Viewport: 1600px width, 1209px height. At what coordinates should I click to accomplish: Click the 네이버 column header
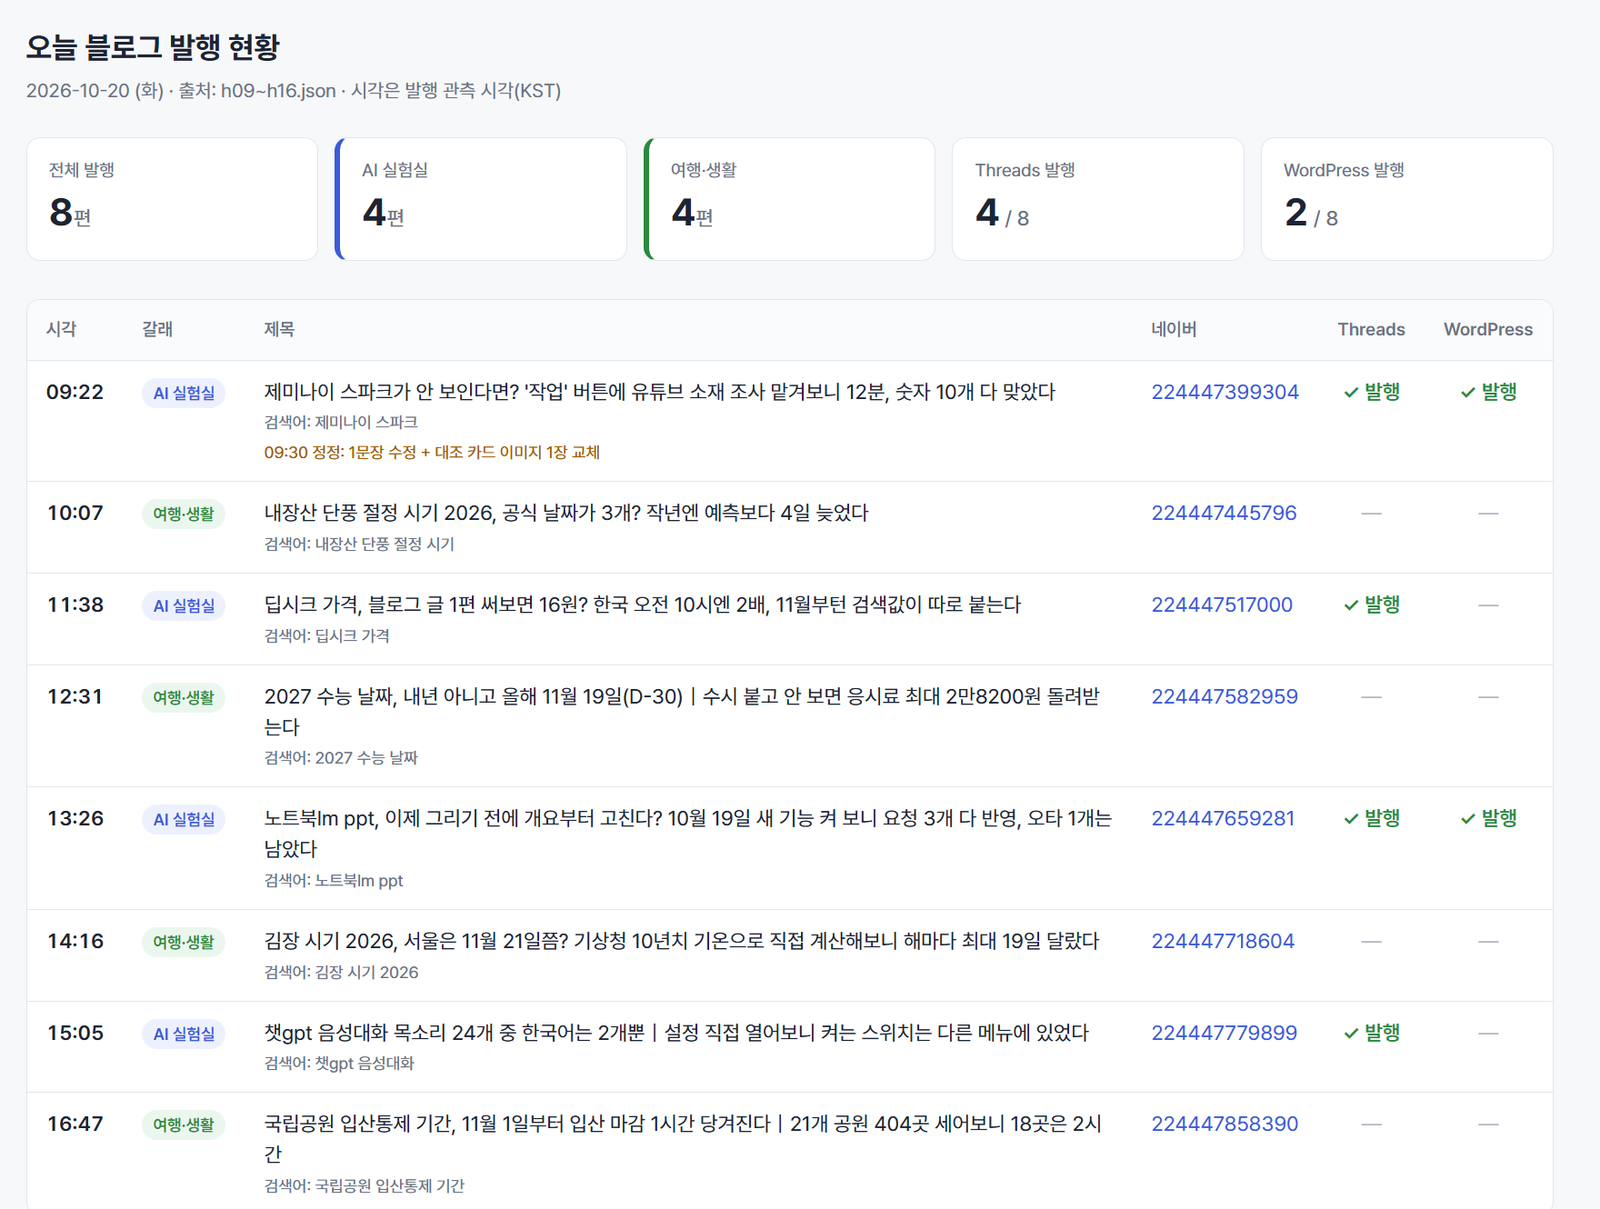point(1174,329)
